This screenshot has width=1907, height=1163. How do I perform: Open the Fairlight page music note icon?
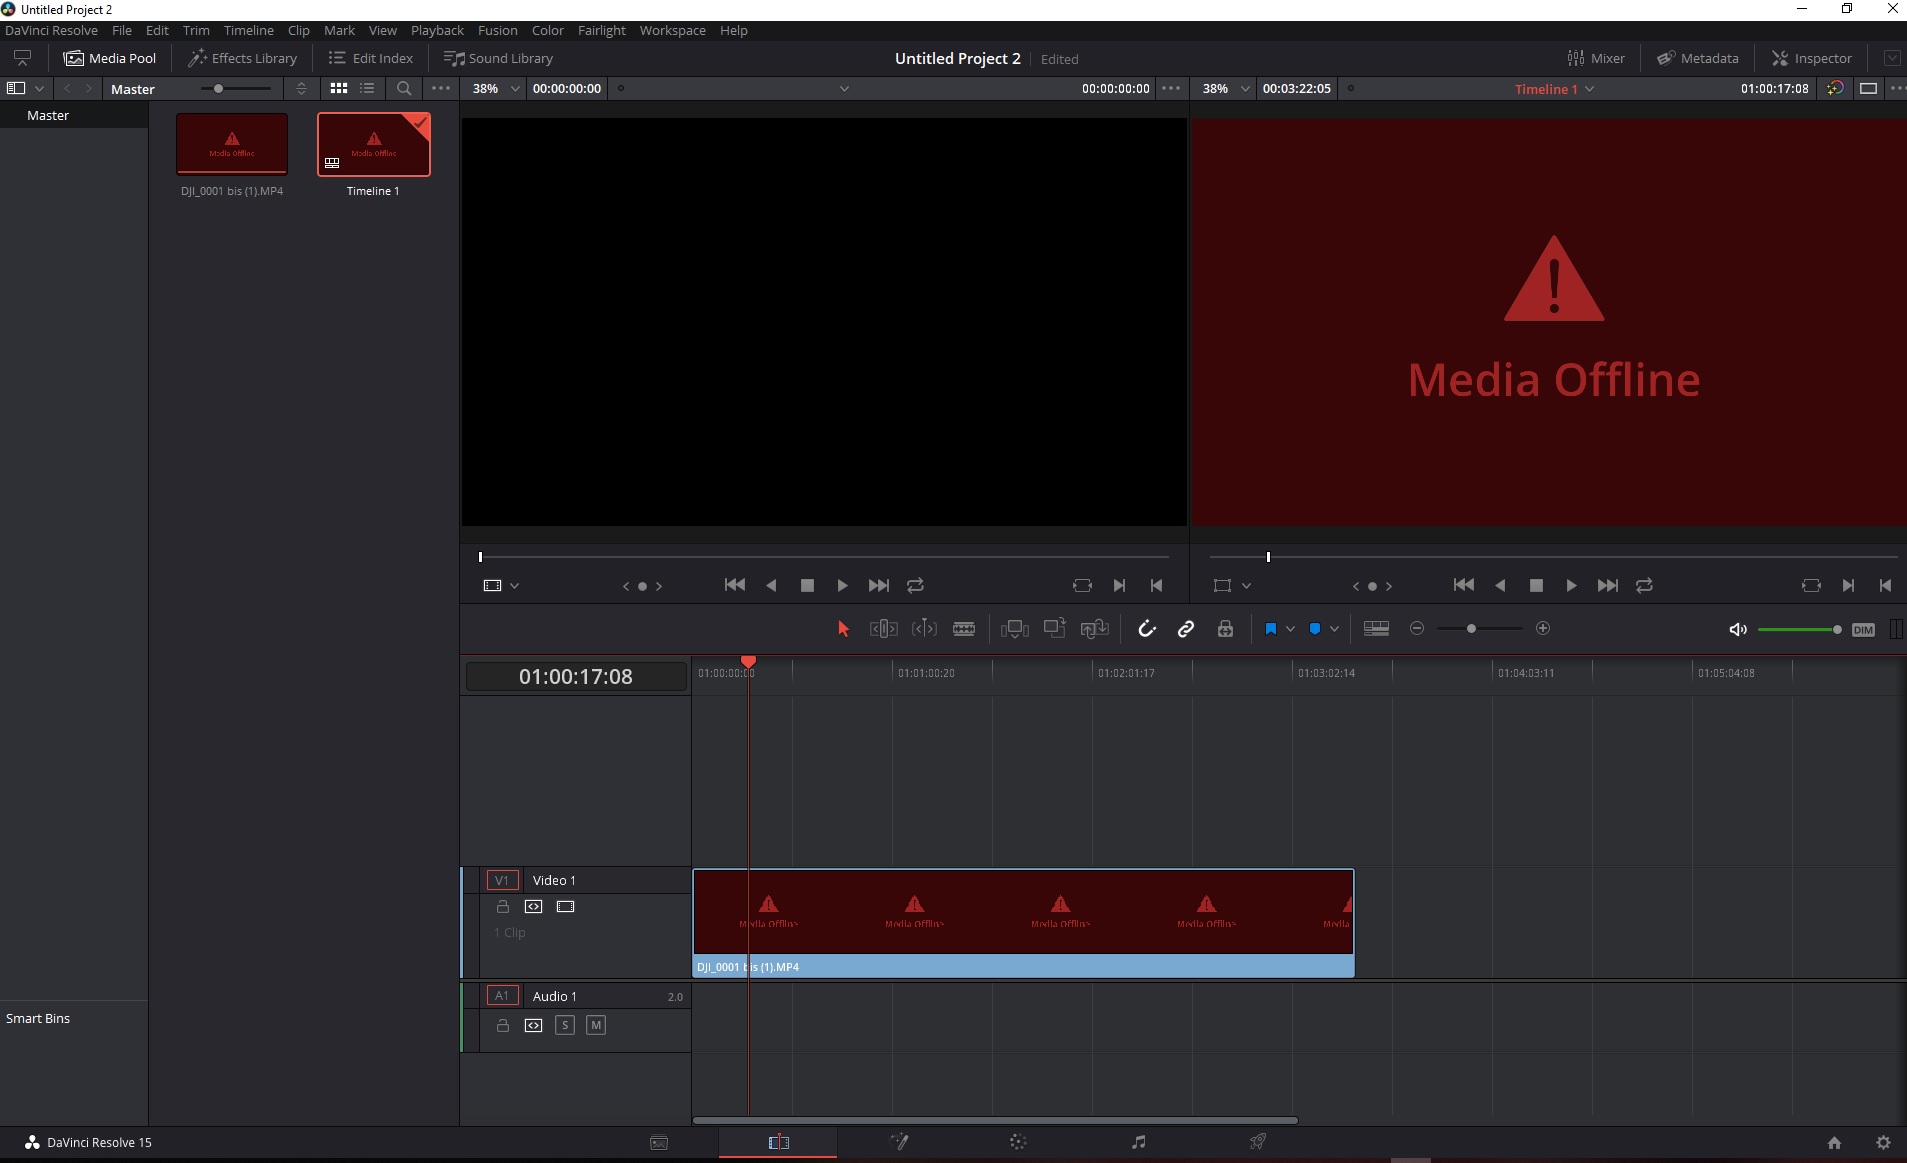pyautogui.click(x=1138, y=1142)
